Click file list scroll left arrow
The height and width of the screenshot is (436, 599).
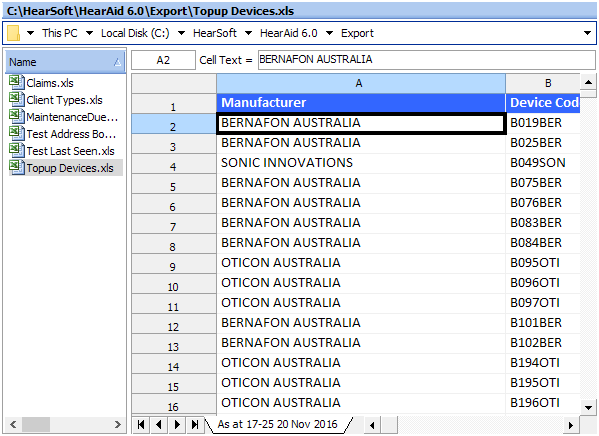pos(13,424)
